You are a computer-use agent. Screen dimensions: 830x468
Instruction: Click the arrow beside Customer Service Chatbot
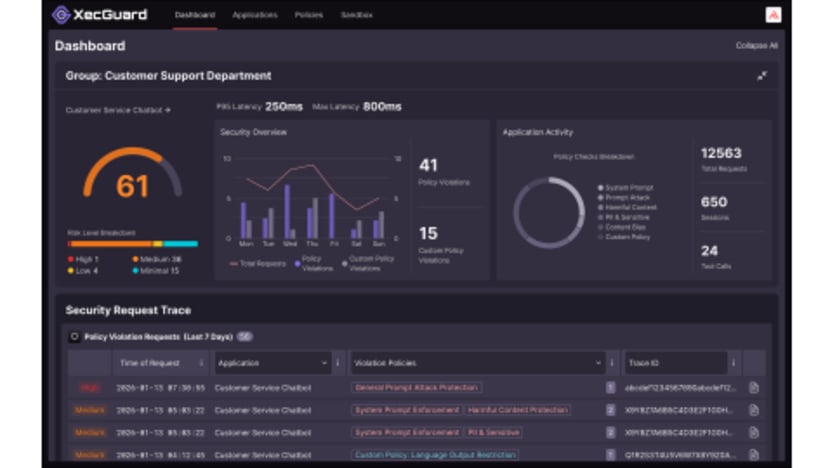(168, 110)
